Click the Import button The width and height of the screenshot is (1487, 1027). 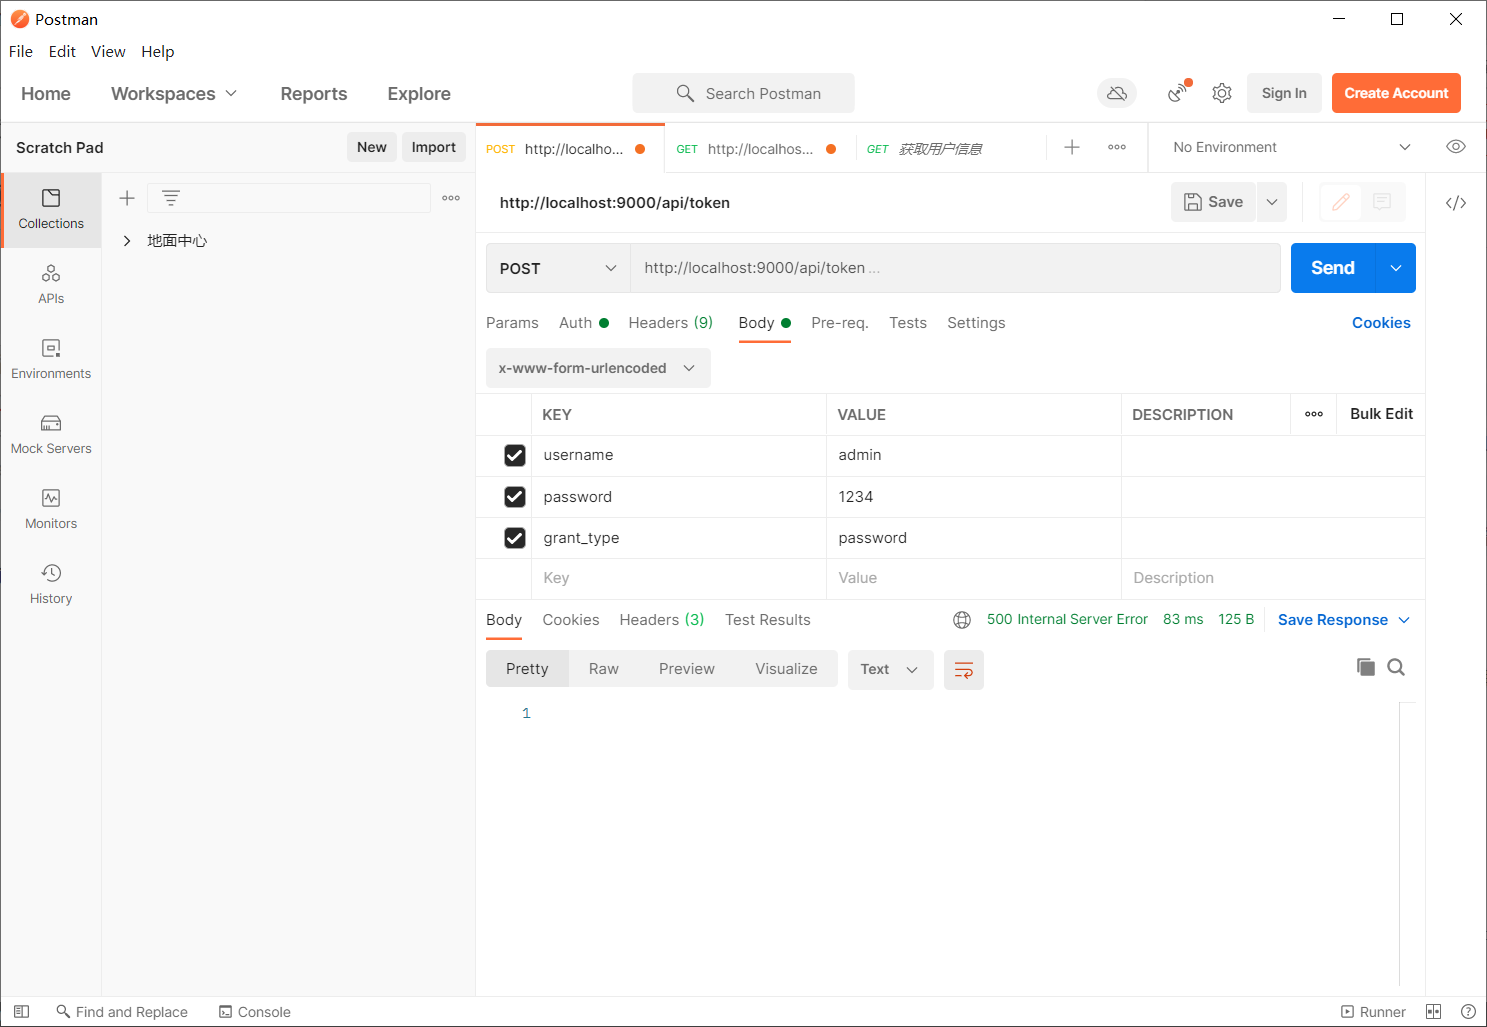pos(433,147)
